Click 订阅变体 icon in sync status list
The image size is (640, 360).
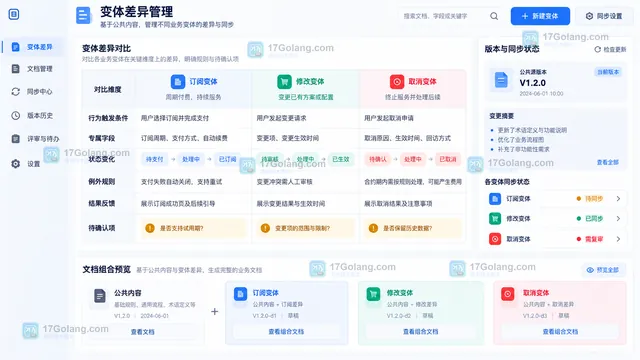click(x=495, y=199)
